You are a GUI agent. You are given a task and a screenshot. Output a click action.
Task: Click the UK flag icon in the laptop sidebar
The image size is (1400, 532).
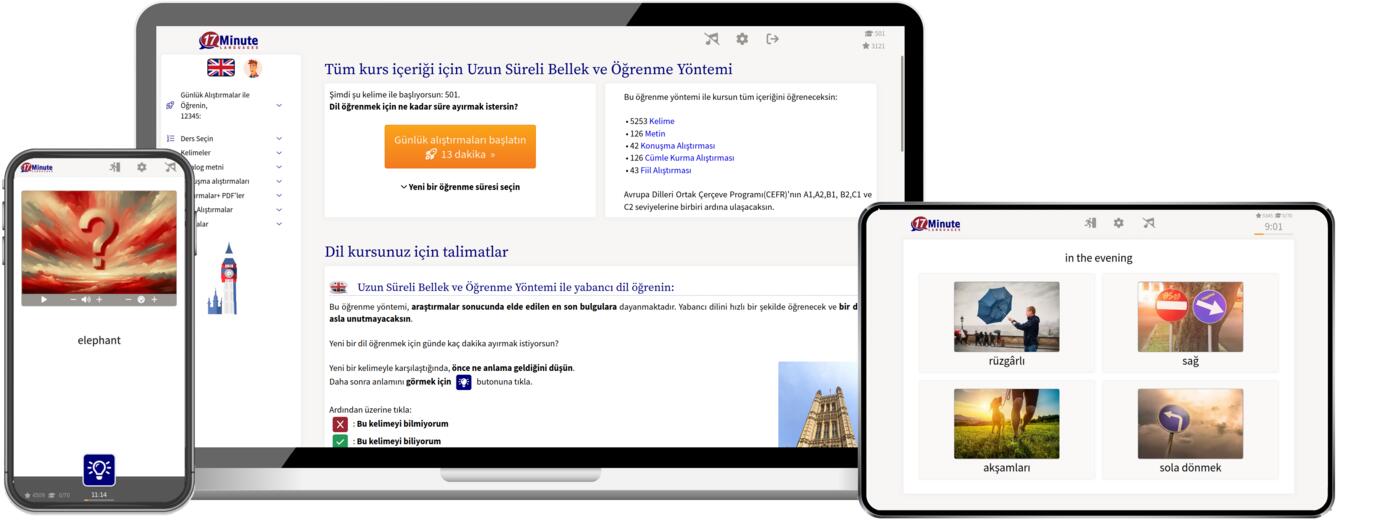point(221,68)
